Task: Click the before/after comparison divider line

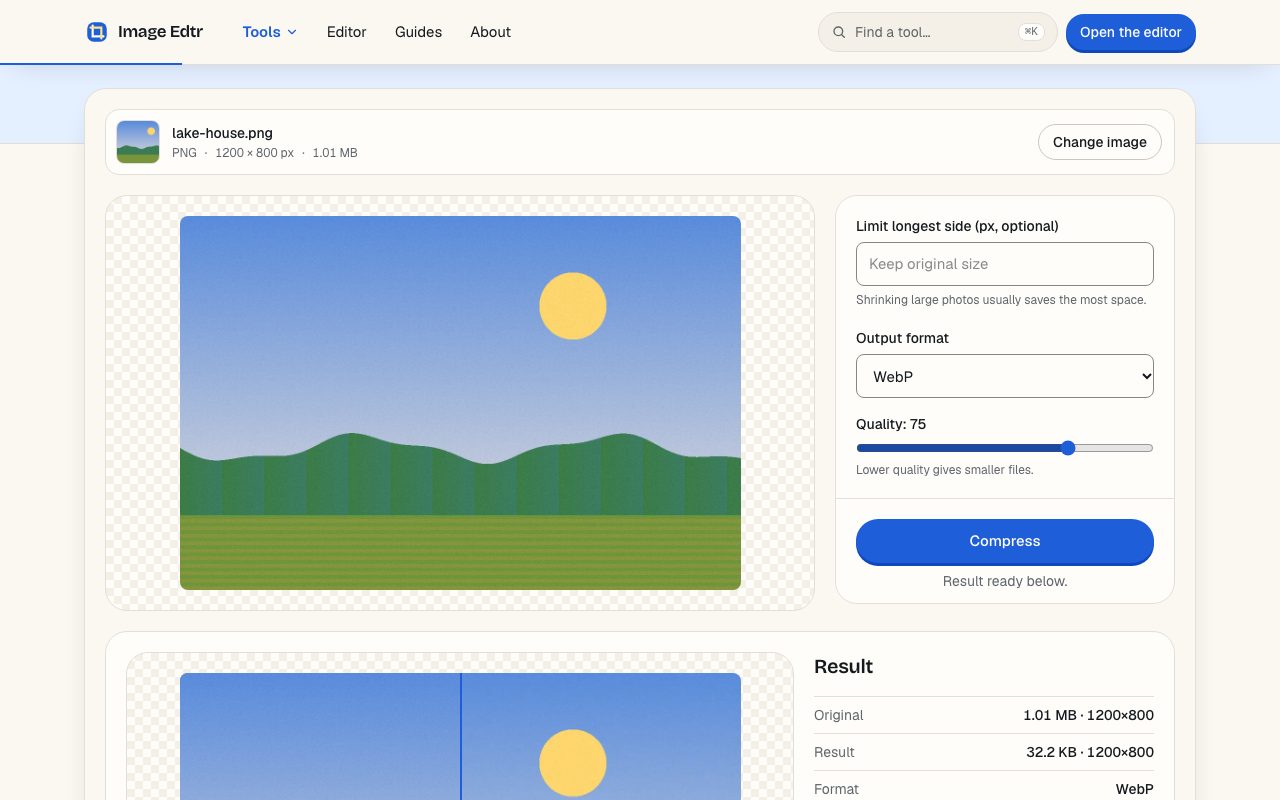Action: 461,736
